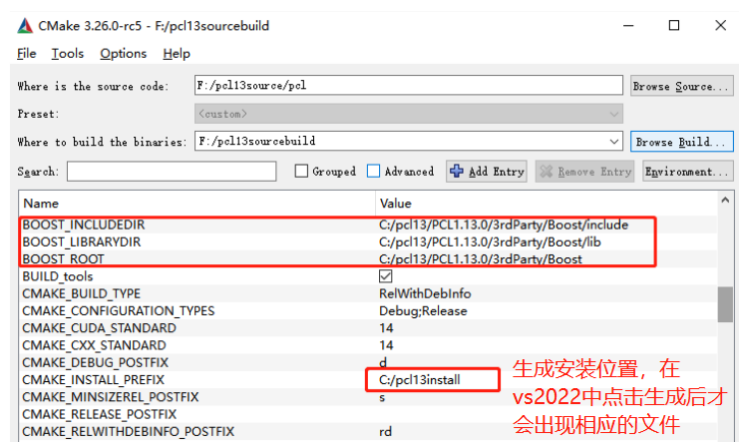
Task: Select the BUILD_tools entry name
Action: (57, 277)
